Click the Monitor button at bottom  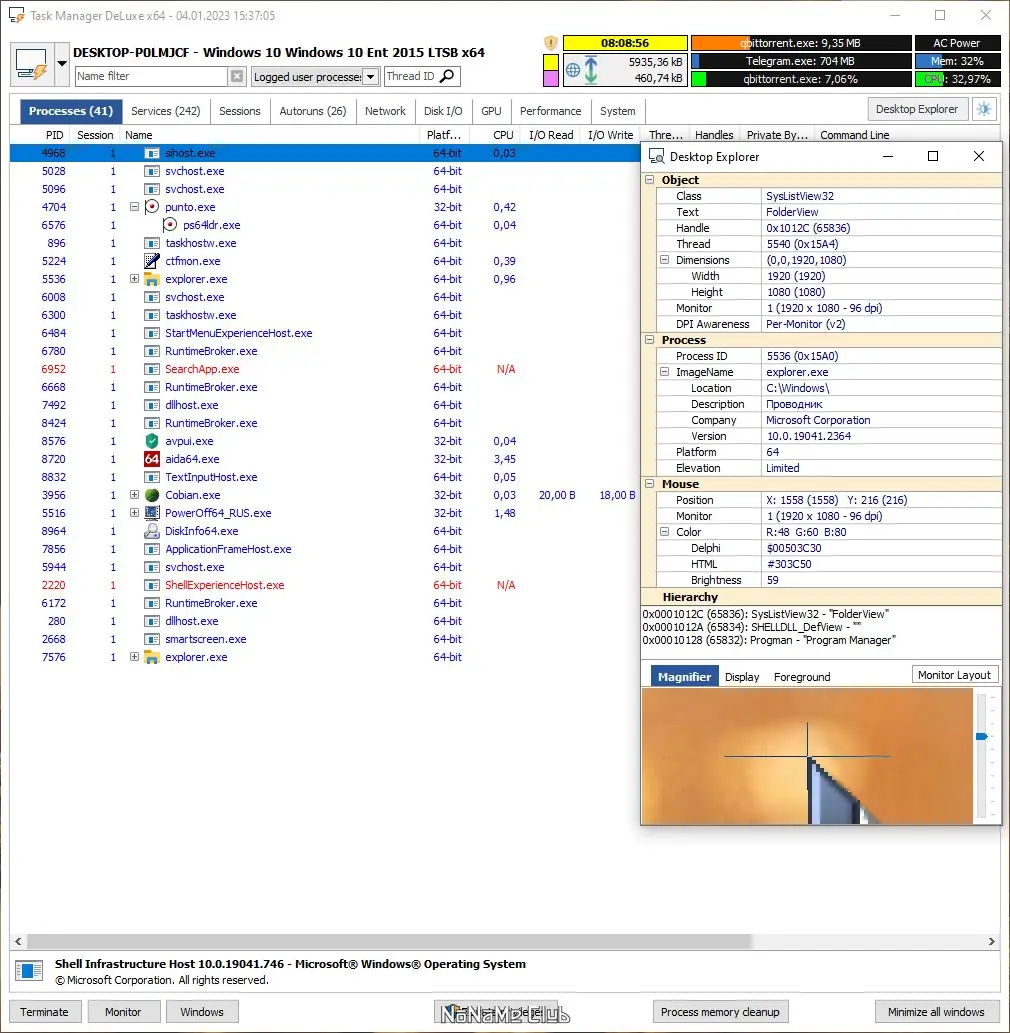point(123,1012)
